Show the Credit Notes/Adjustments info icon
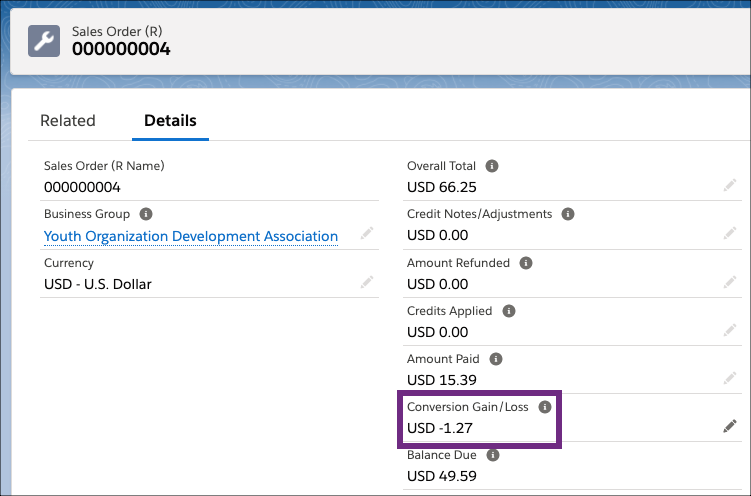The height and width of the screenshot is (496, 751). pos(568,214)
